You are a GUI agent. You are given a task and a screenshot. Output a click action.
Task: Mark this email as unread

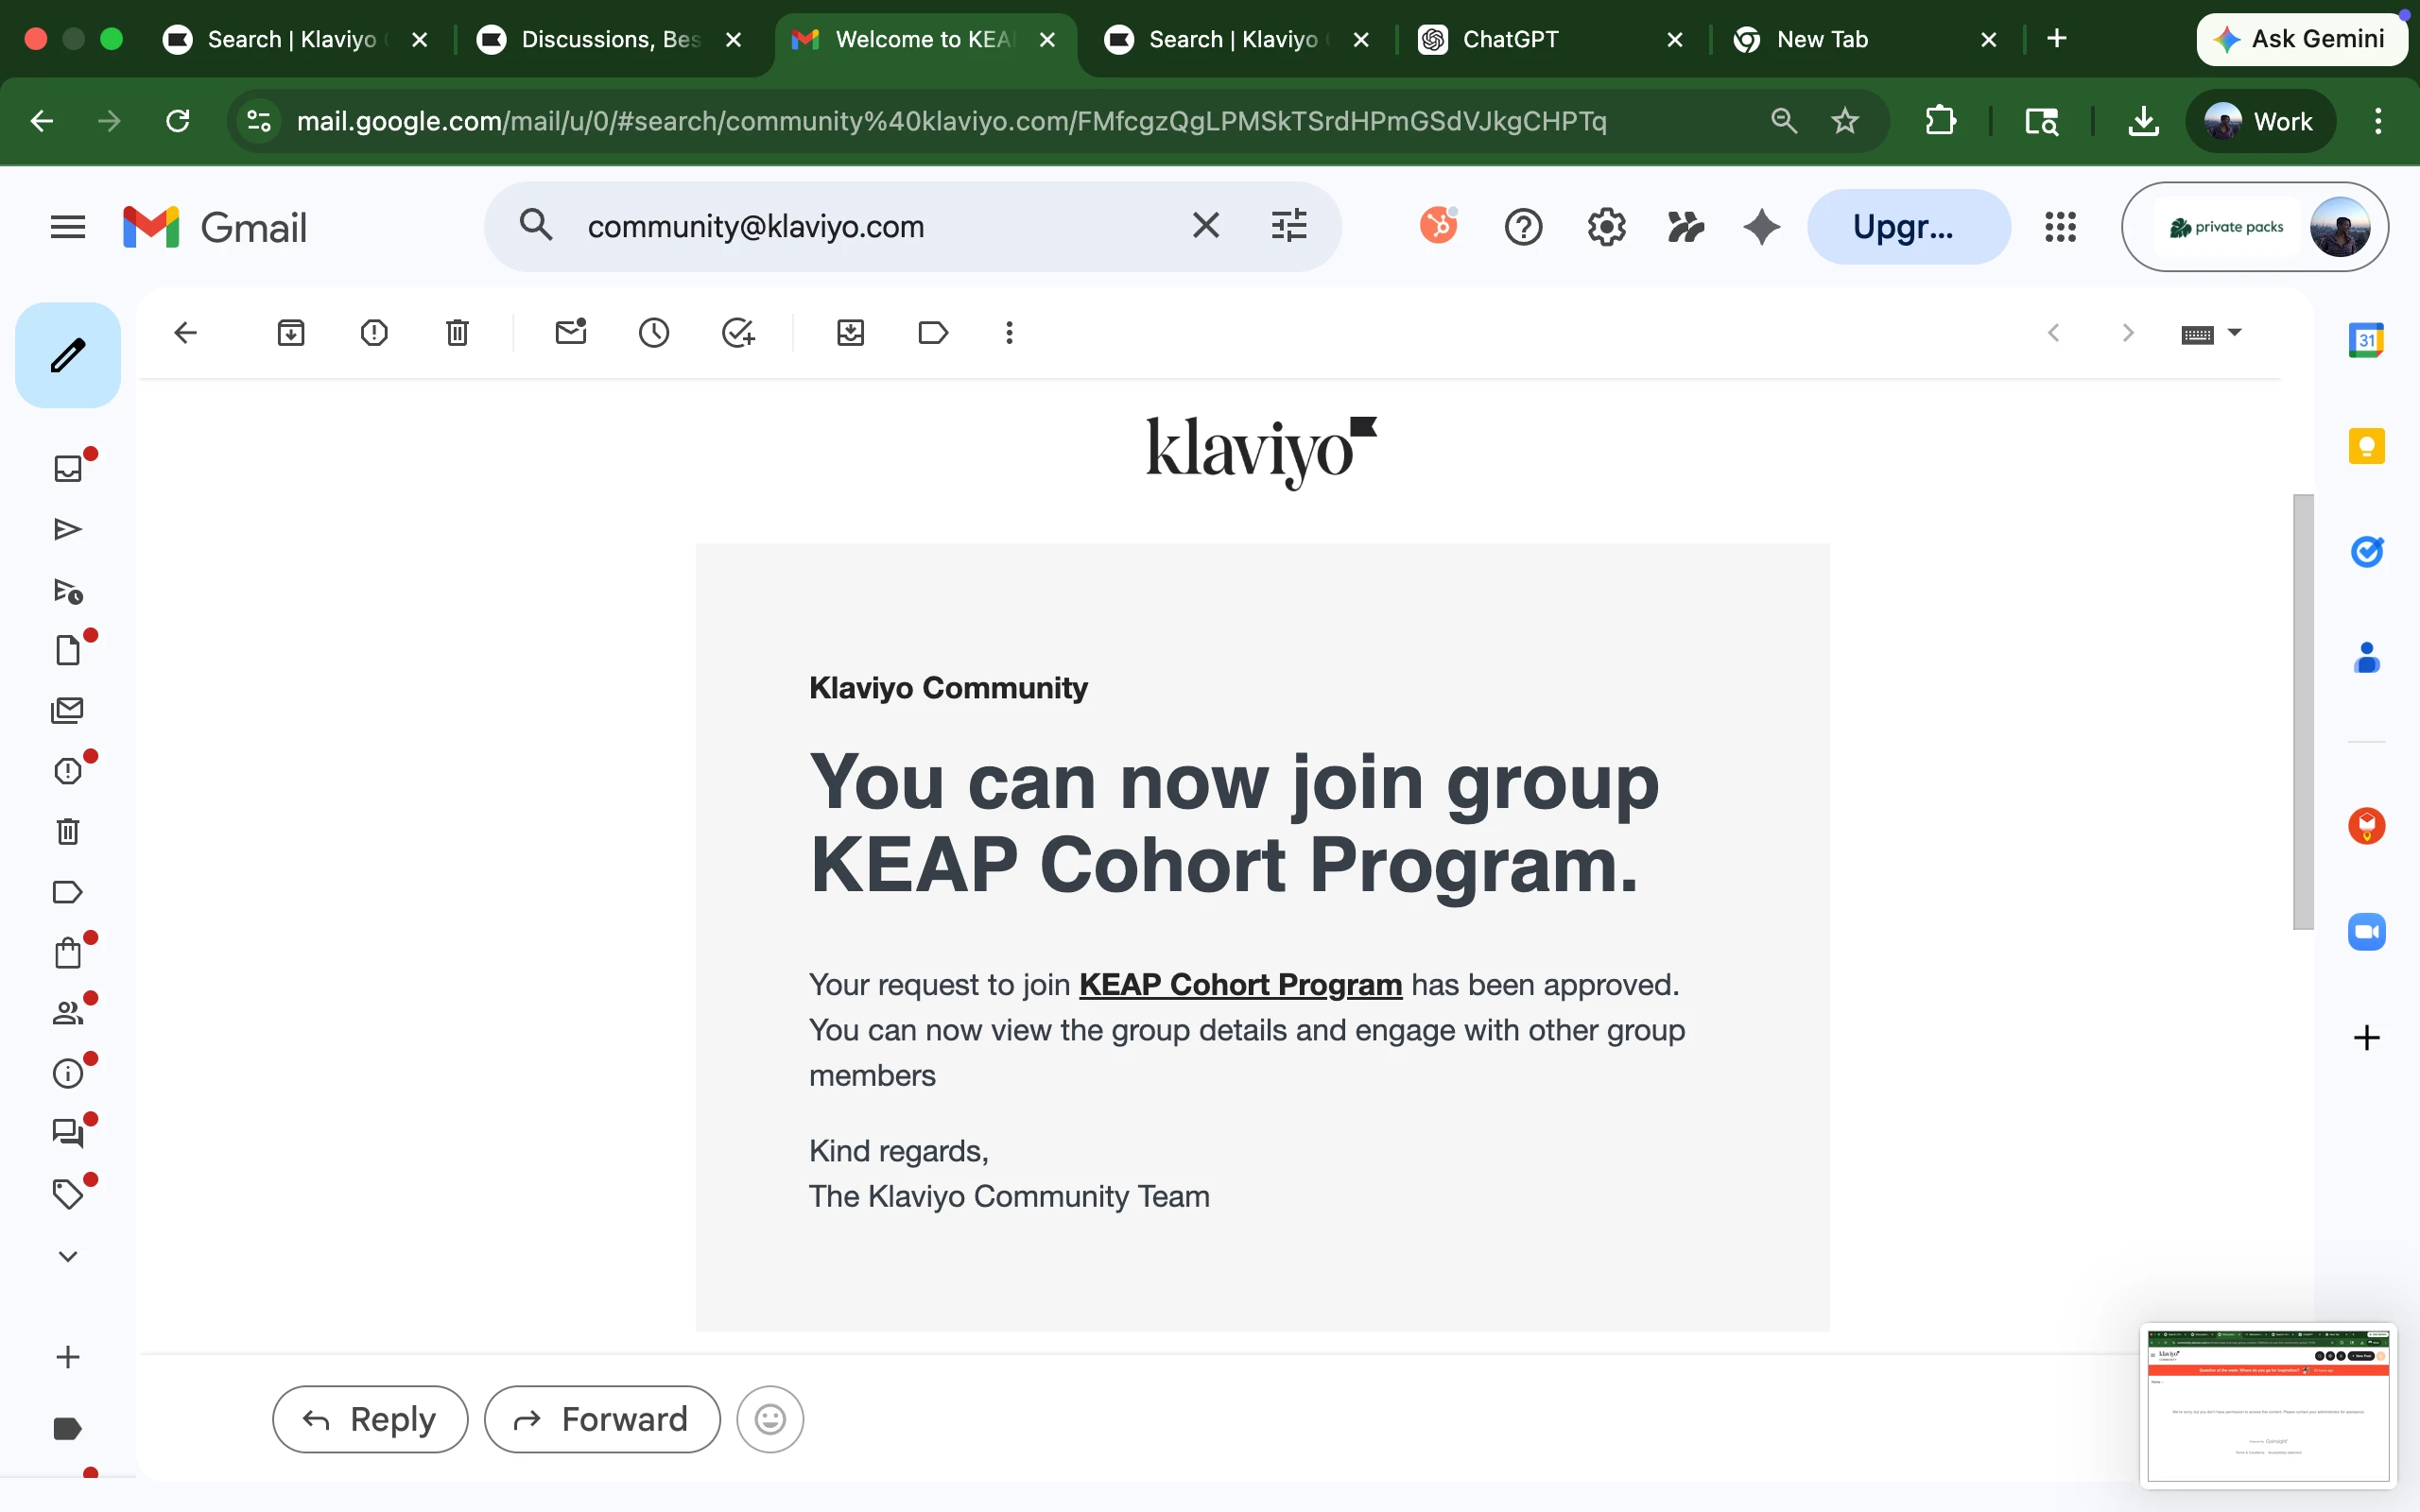(570, 333)
